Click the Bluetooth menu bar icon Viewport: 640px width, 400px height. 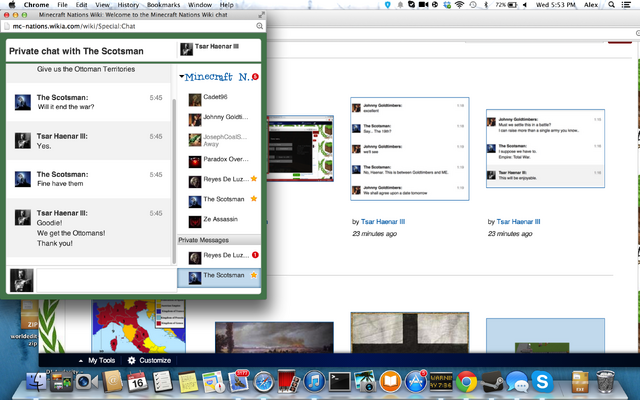(486, 5)
